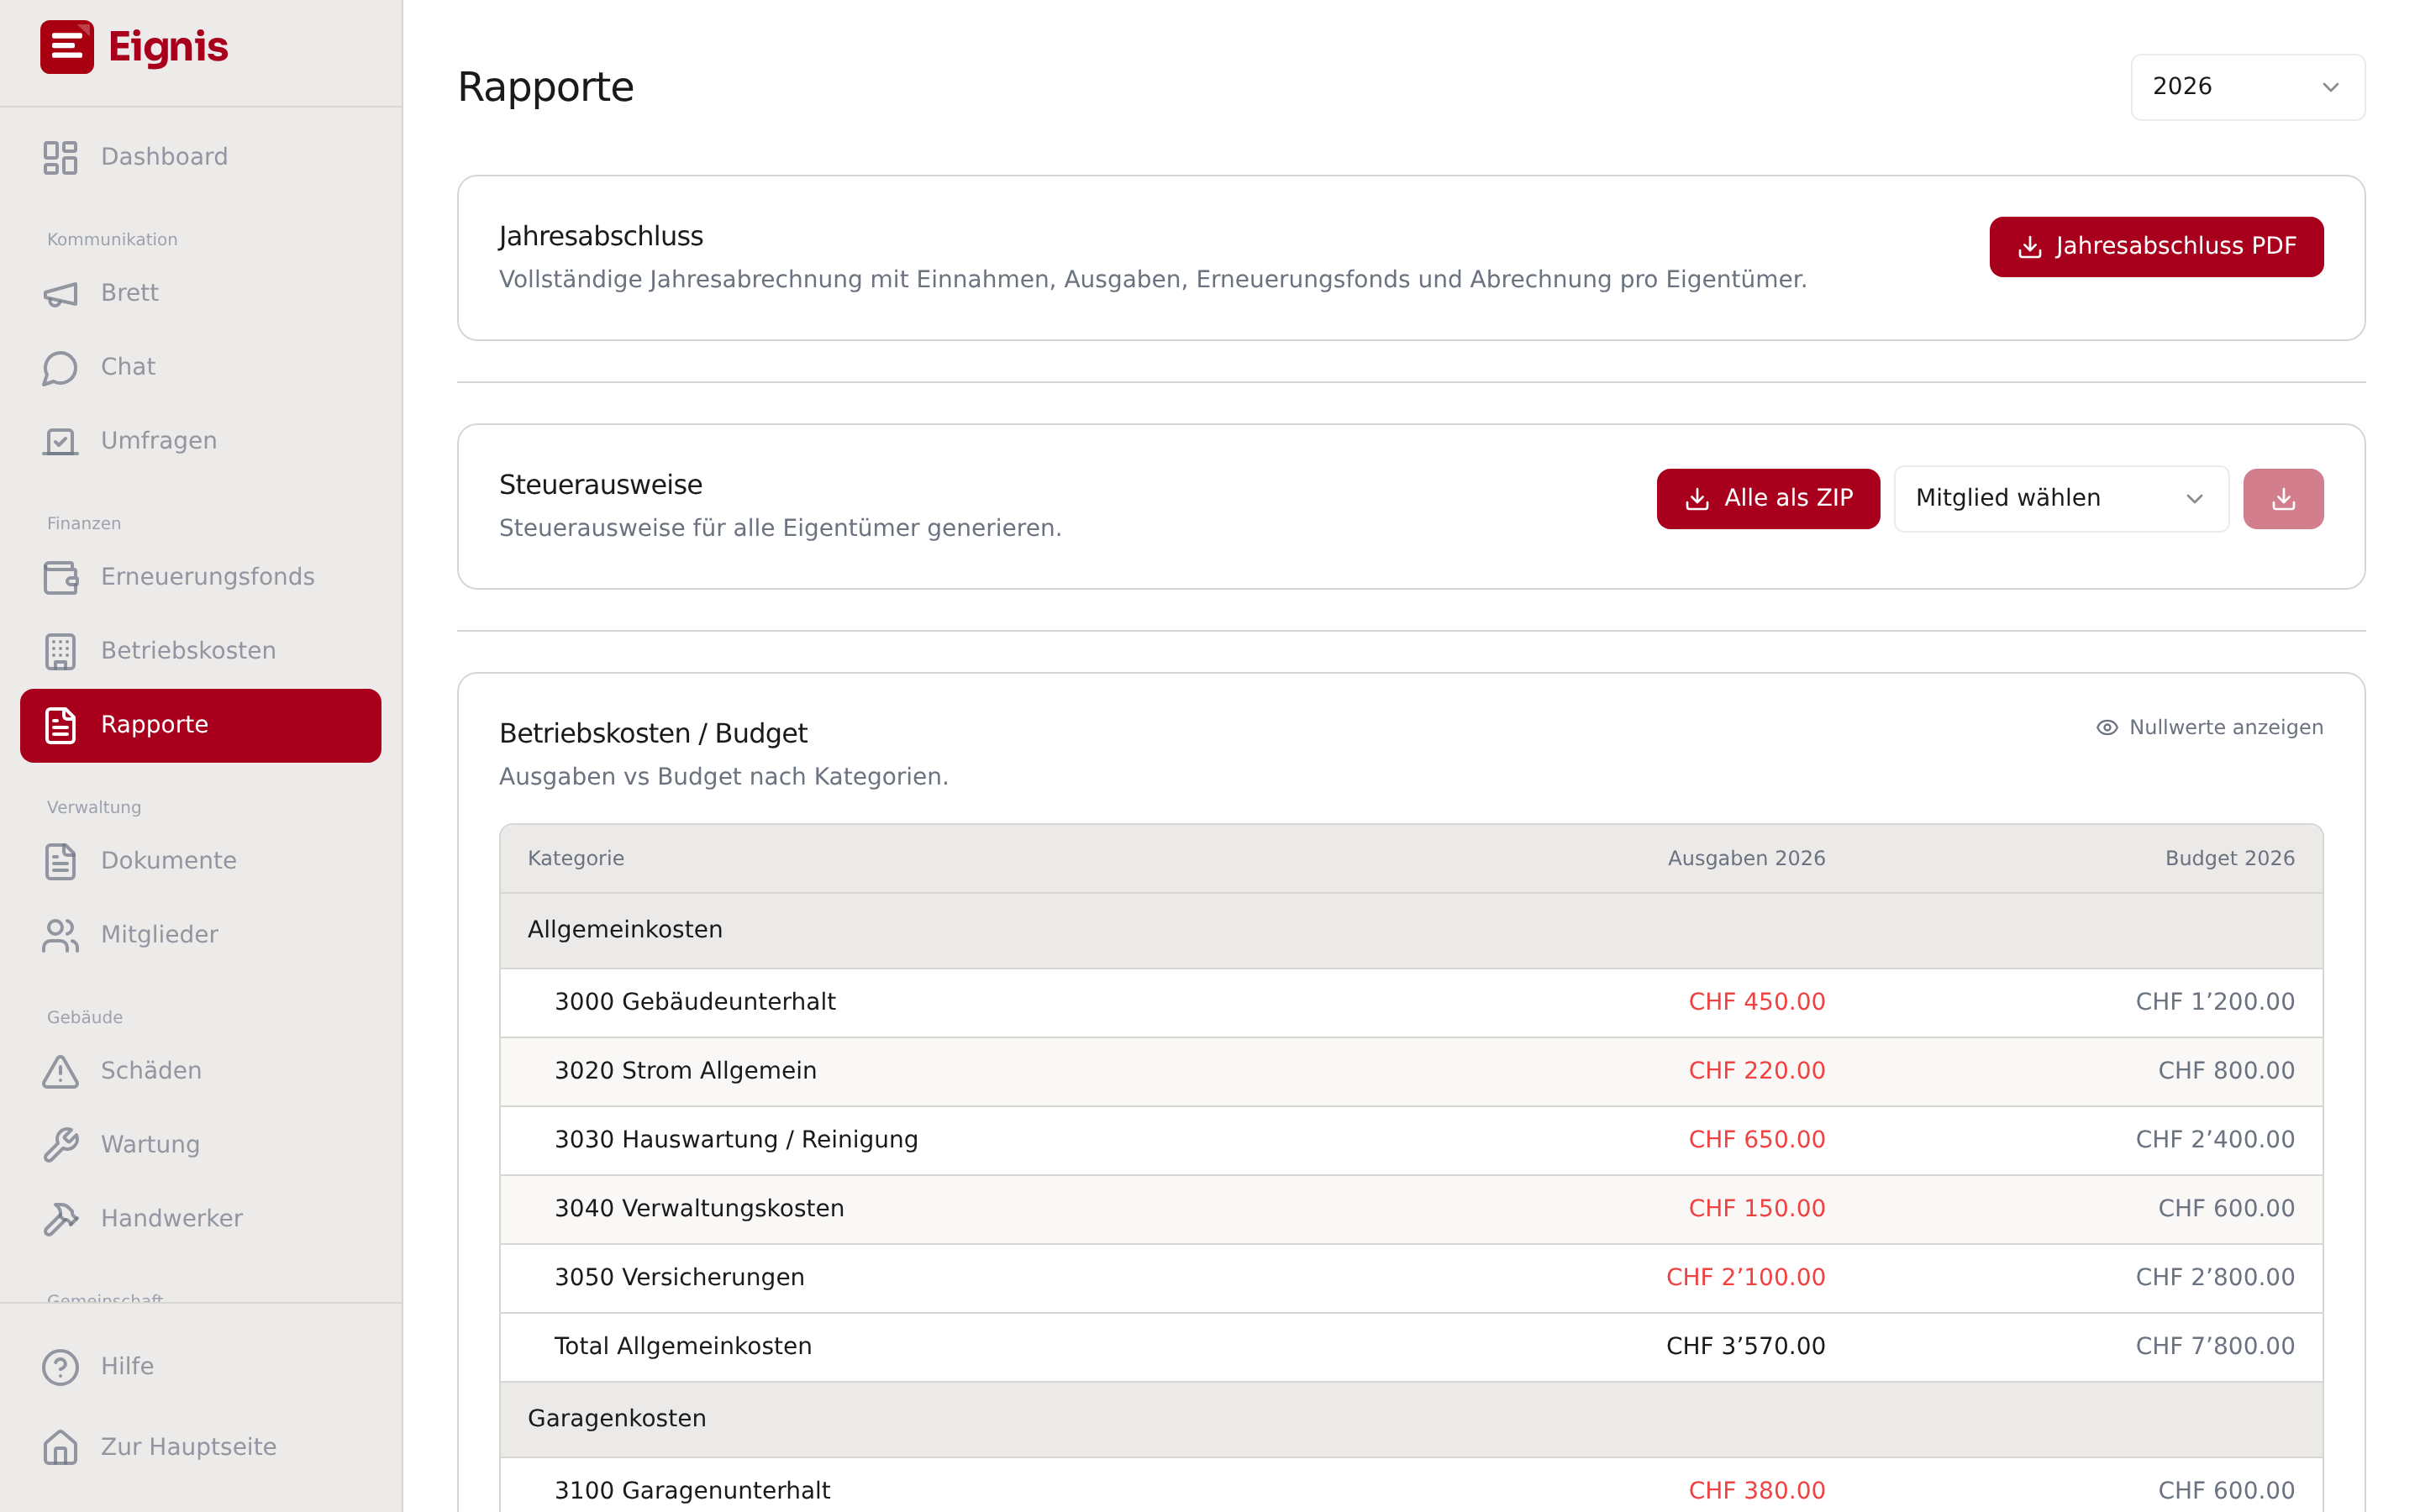
Task: Select the active Rapporte menu item
Action: pyautogui.click(x=200, y=725)
